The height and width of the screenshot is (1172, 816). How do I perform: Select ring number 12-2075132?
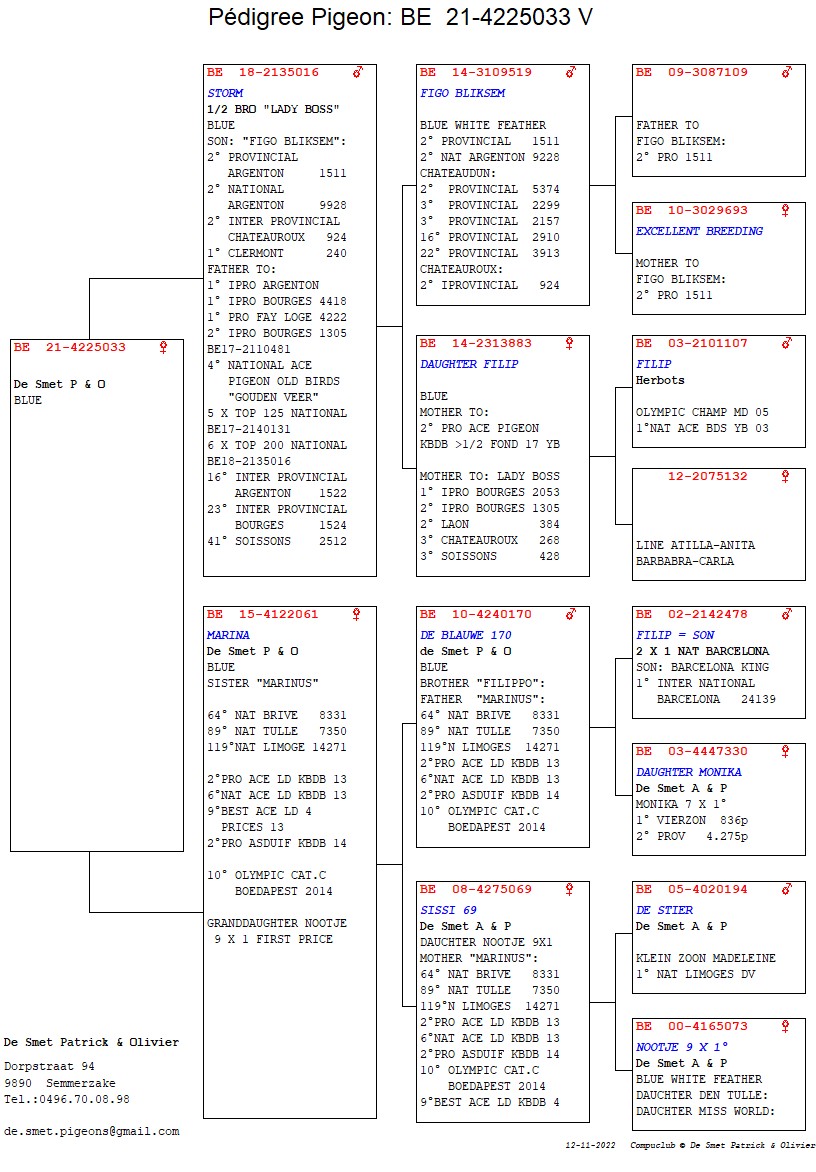click(x=707, y=477)
